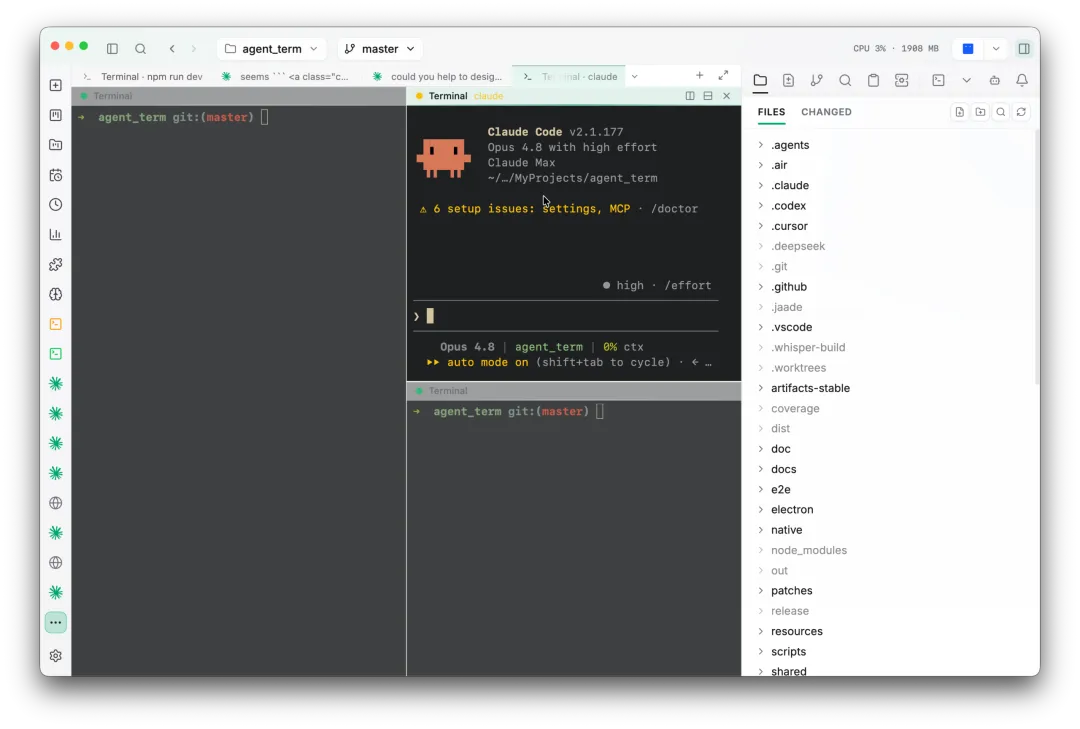
Task: Create a new folder in file panel
Action: coord(980,112)
